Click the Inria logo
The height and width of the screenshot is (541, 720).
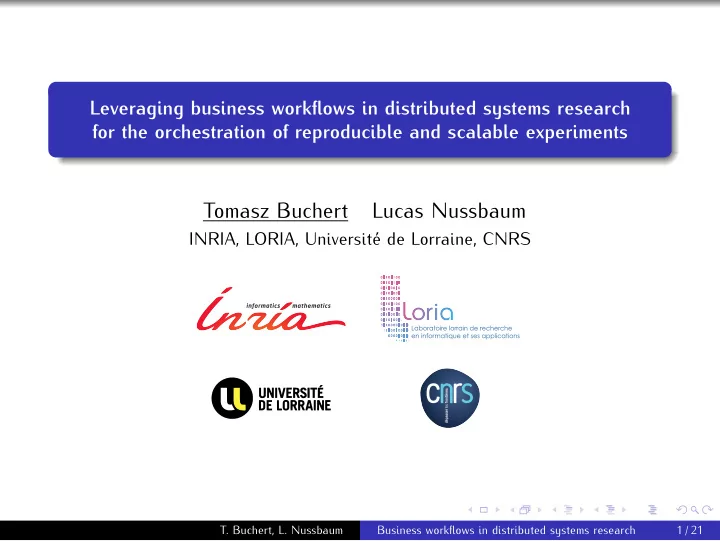point(271,309)
